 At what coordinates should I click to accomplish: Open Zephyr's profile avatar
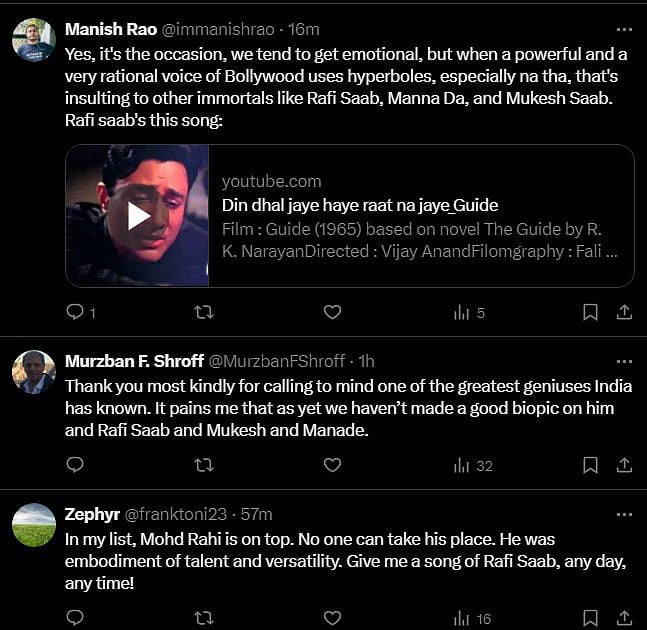pyautogui.click(x=34, y=524)
